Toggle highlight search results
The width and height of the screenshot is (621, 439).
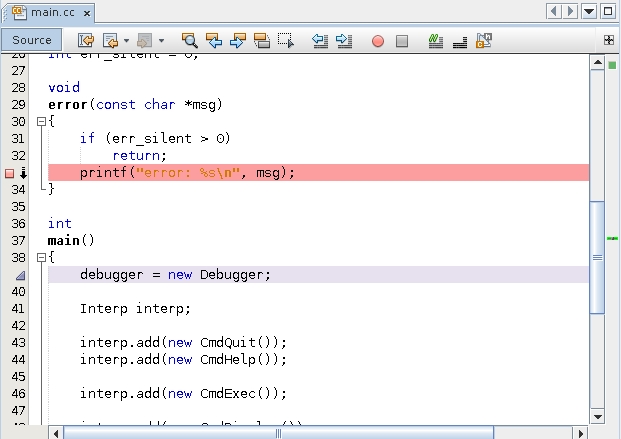pyautogui.click(x=262, y=40)
